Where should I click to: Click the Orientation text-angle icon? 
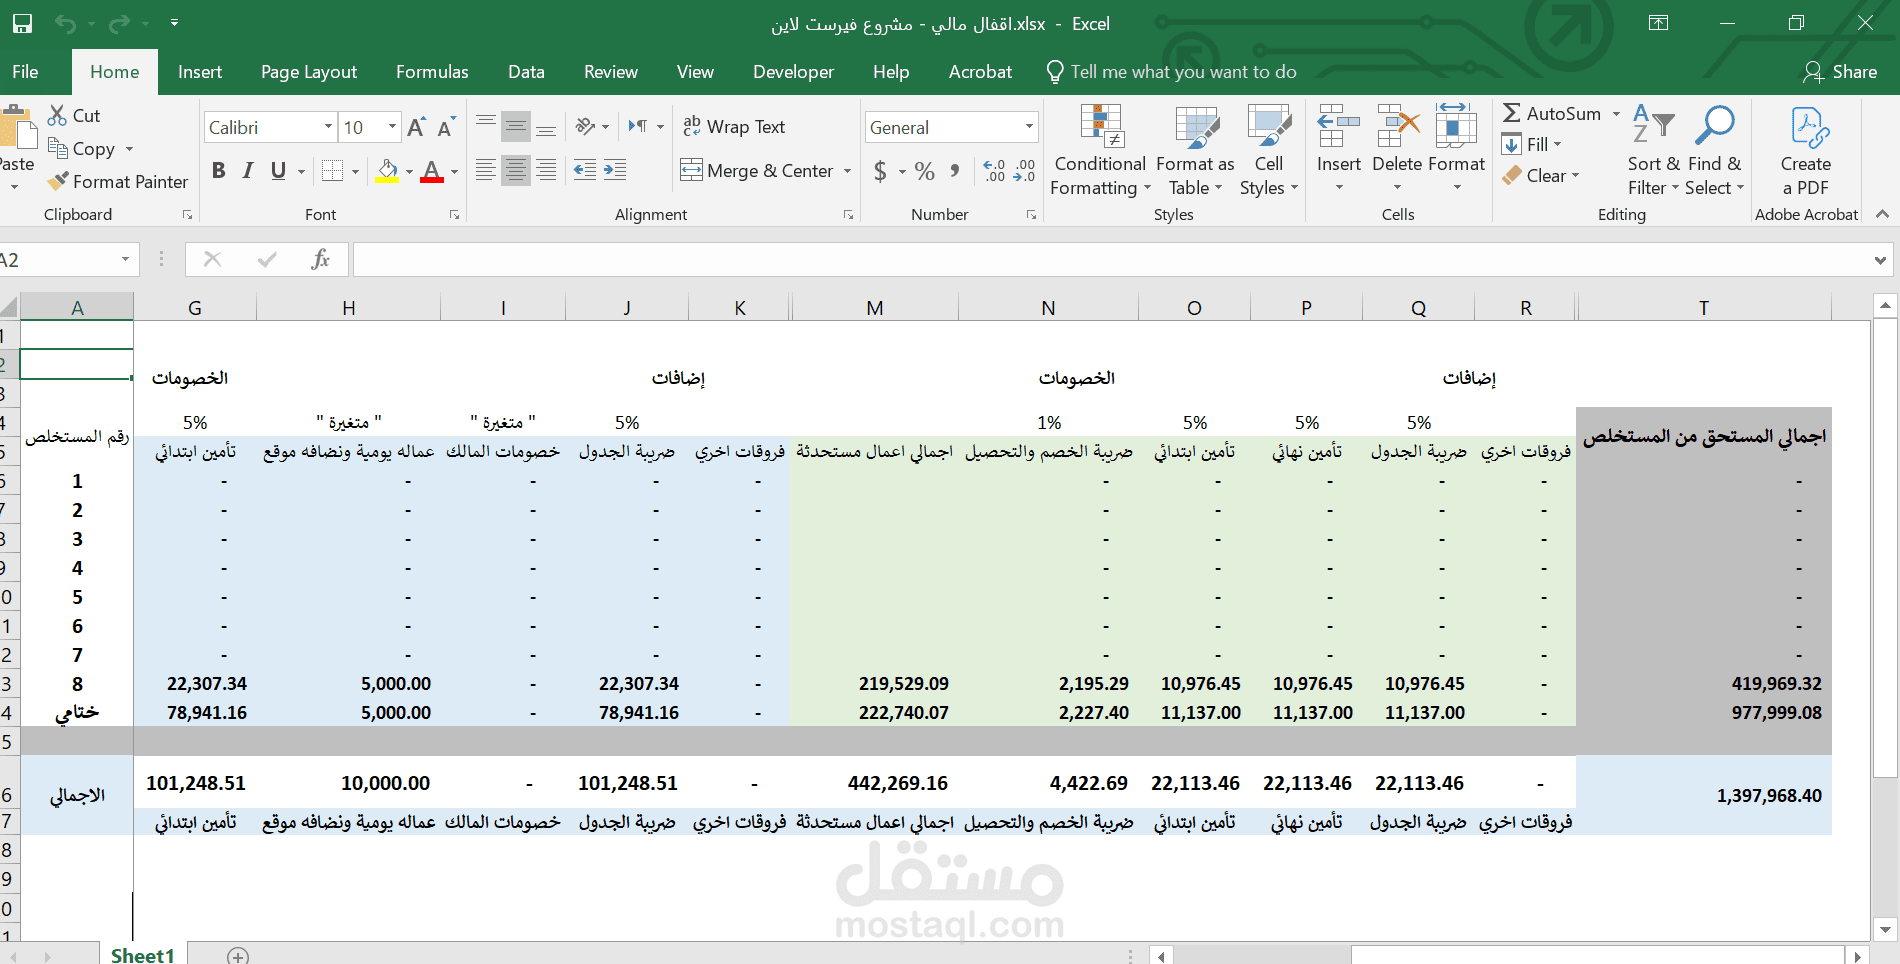click(586, 126)
